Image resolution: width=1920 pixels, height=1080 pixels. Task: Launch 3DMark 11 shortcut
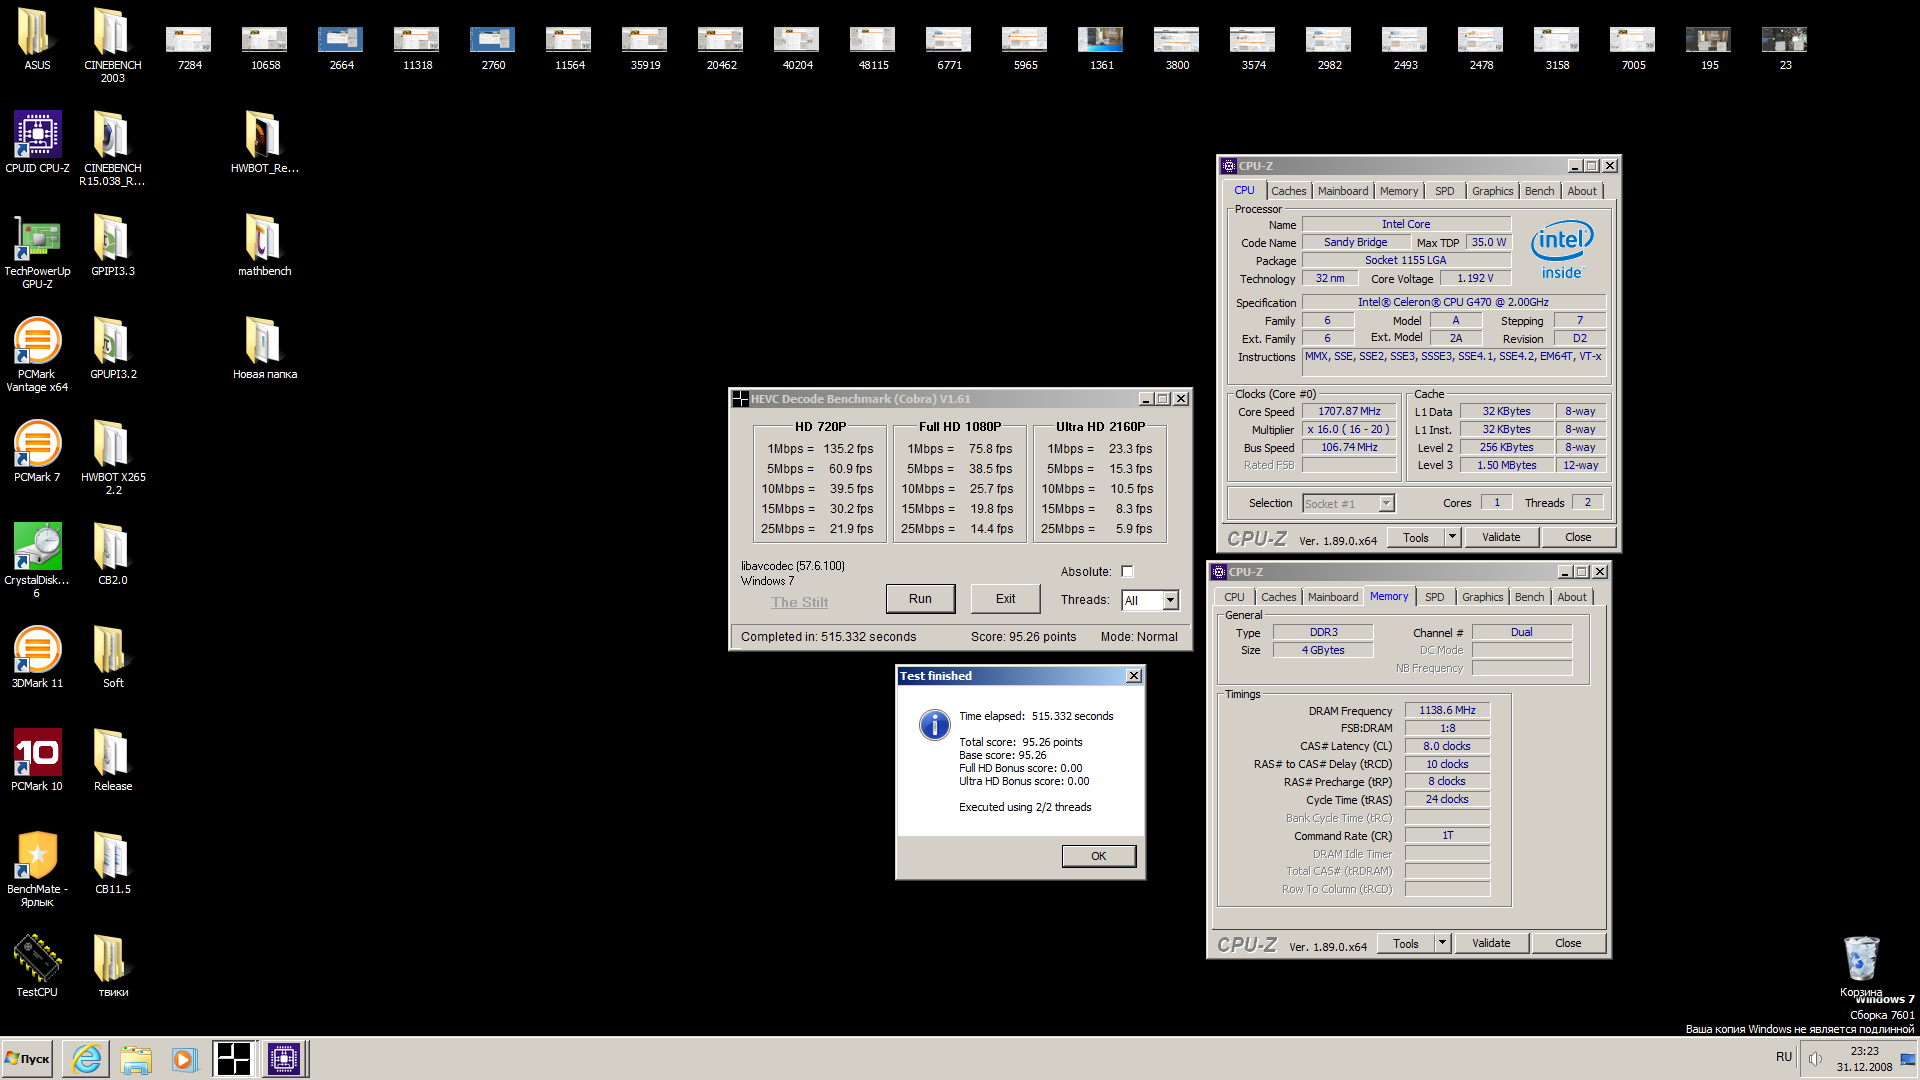(37, 657)
